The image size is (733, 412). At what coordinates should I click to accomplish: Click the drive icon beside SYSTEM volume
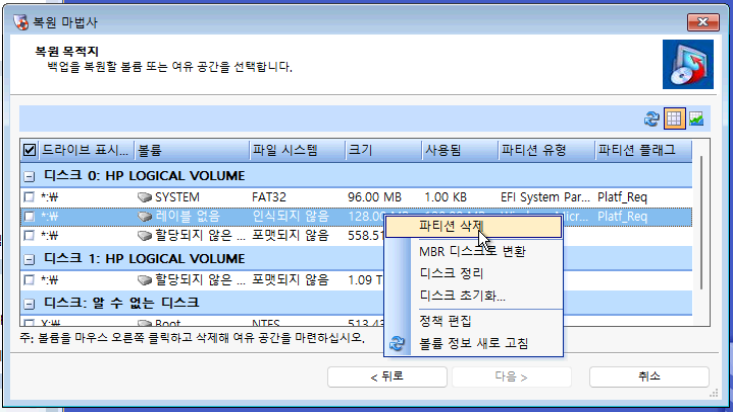(144, 197)
